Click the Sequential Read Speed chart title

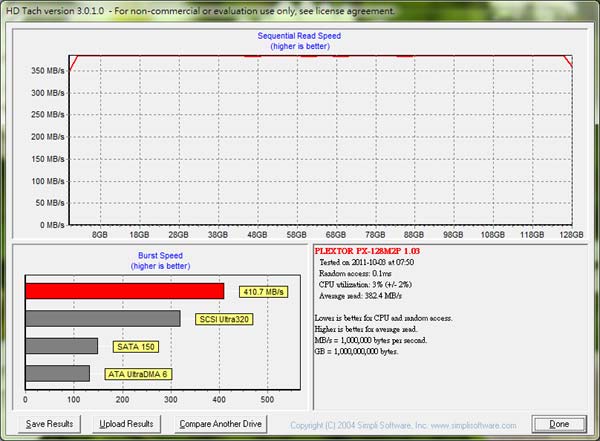(301, 36)
